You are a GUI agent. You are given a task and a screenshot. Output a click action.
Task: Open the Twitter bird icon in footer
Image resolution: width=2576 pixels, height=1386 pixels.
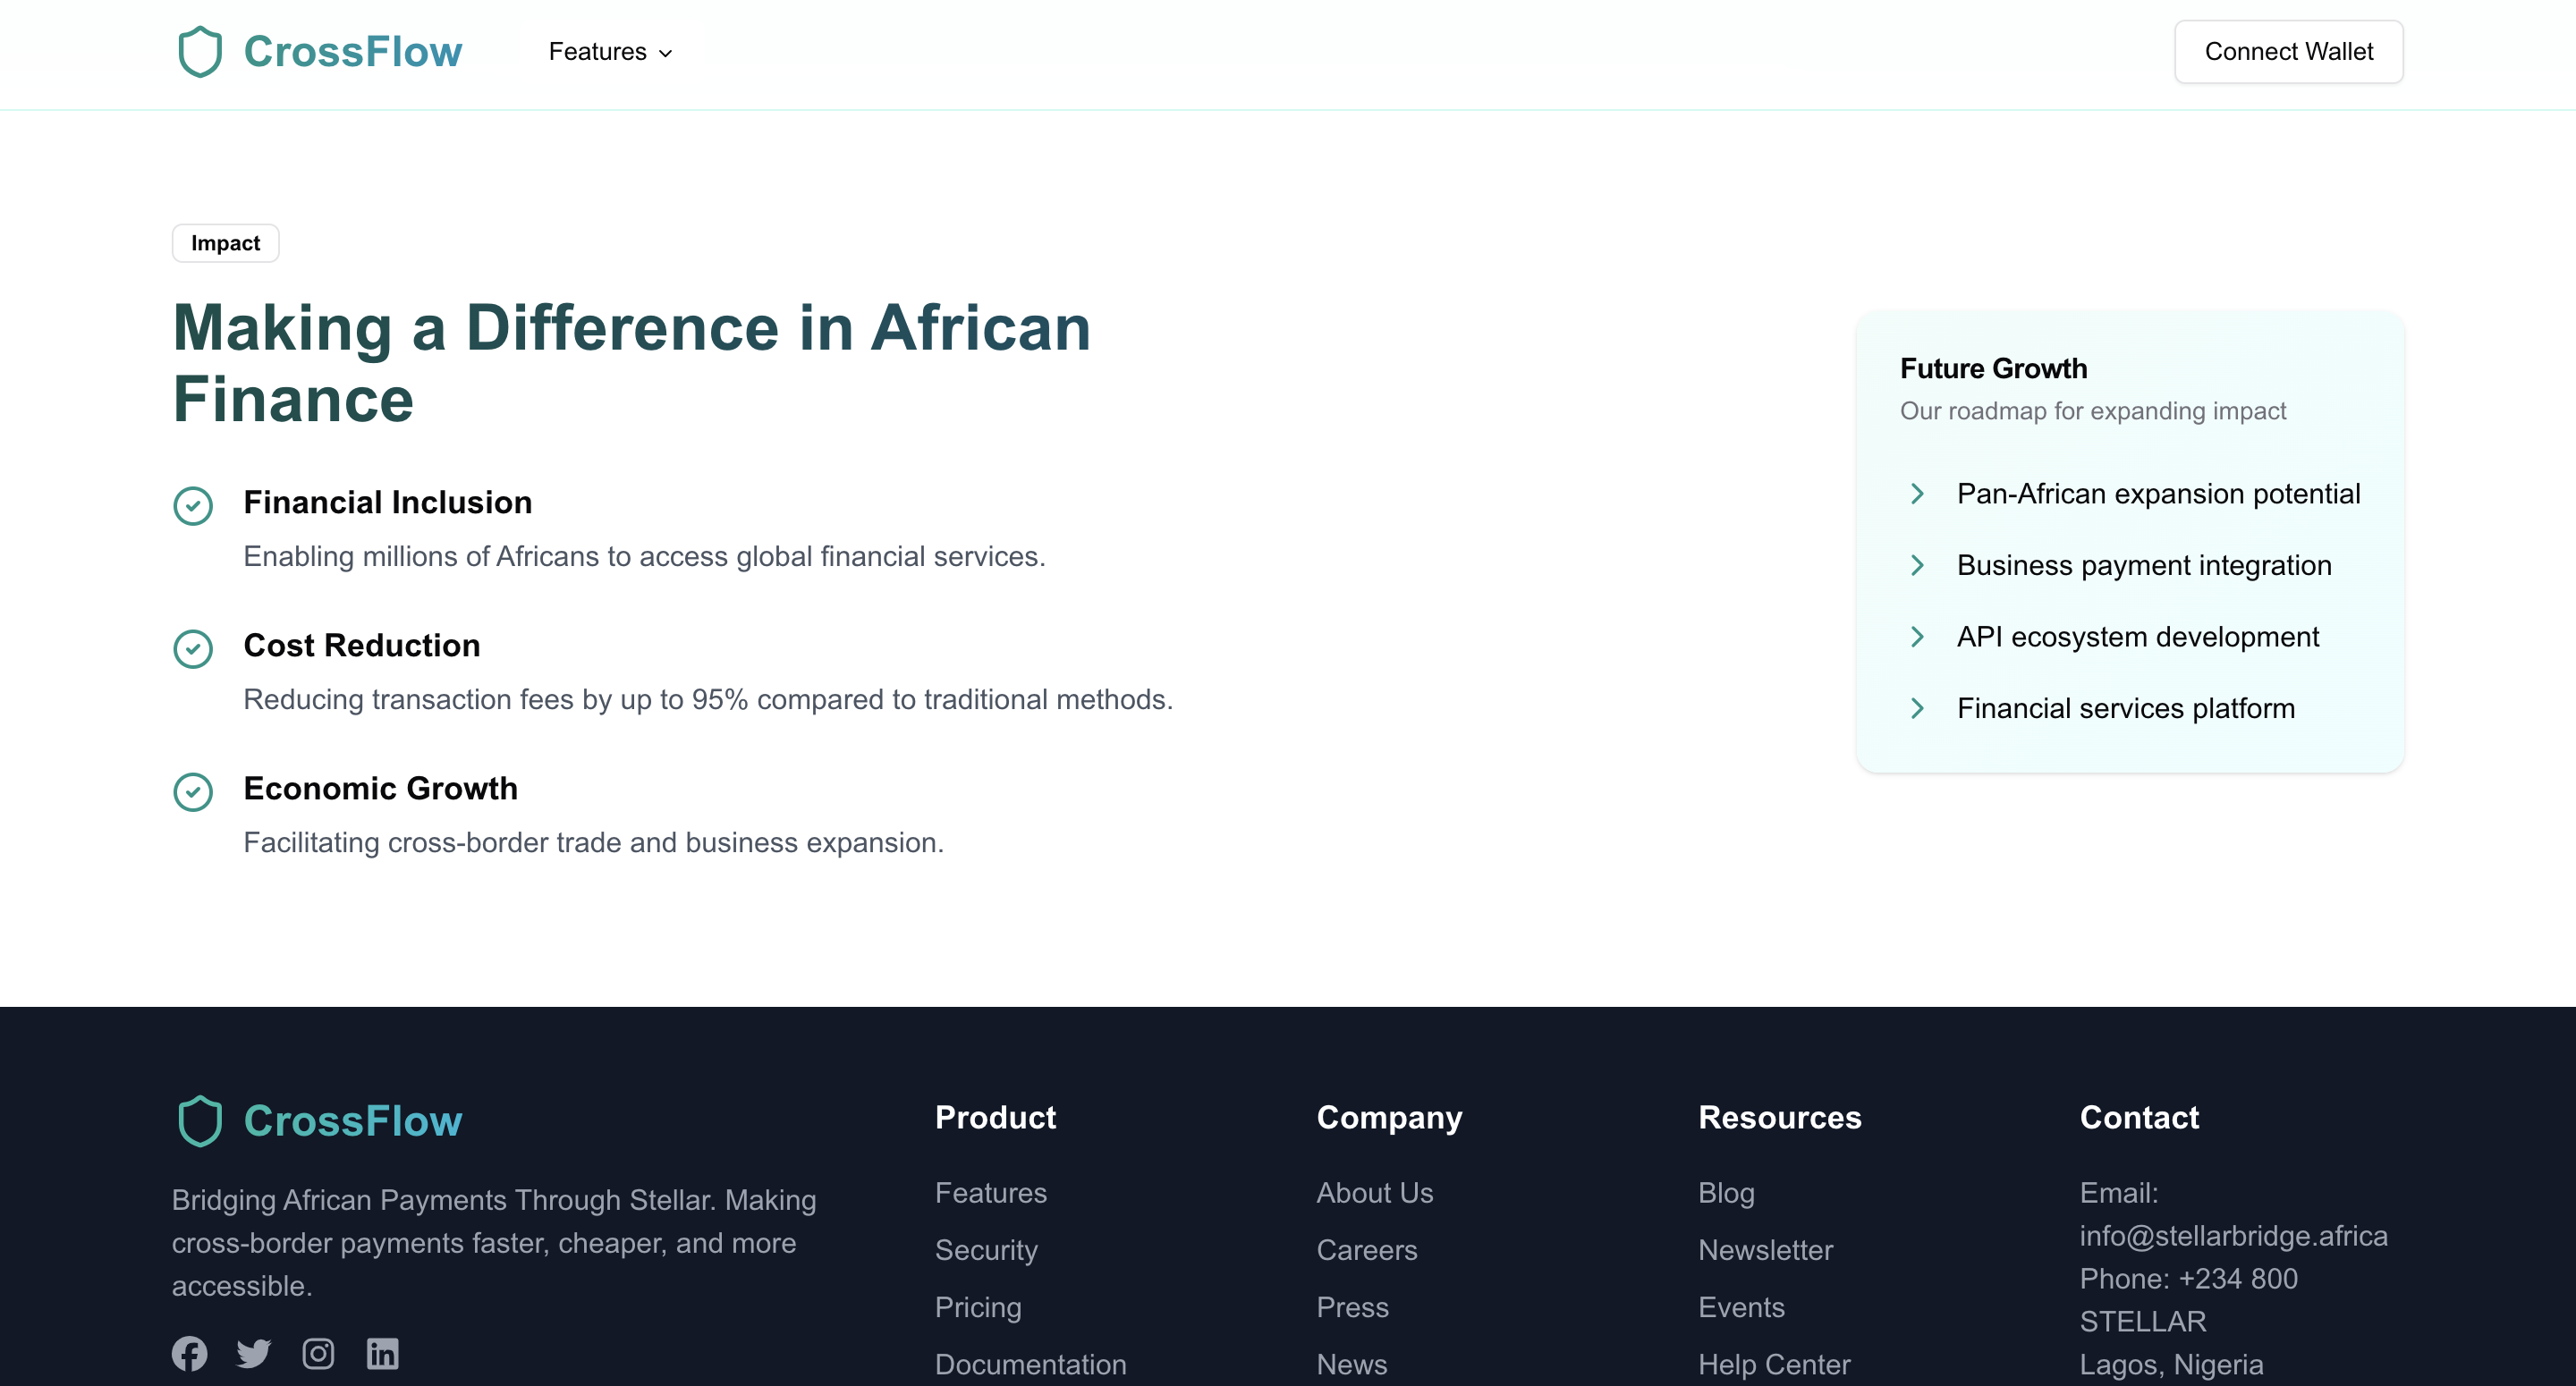click(x=253, y=1353)
